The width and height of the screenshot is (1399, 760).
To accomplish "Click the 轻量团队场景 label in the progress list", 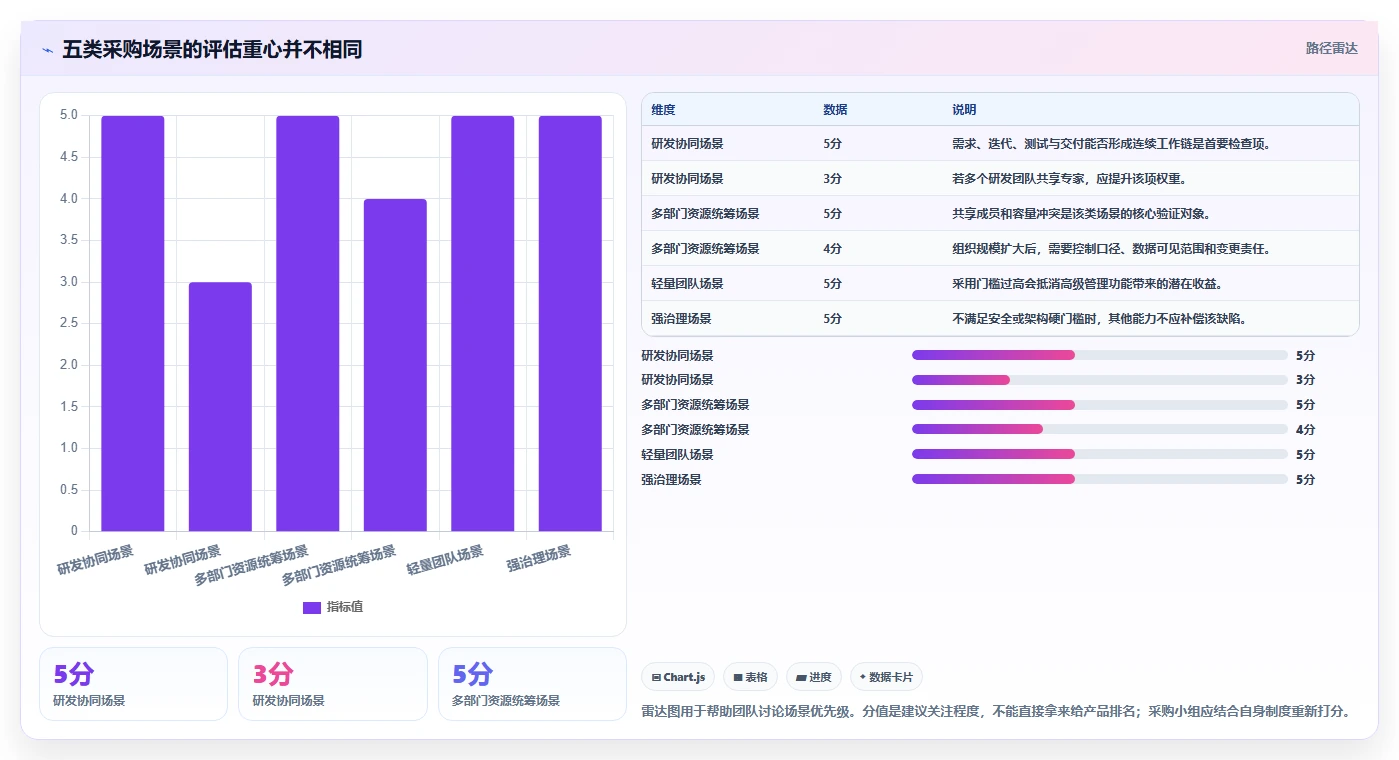I will point(677,455).
